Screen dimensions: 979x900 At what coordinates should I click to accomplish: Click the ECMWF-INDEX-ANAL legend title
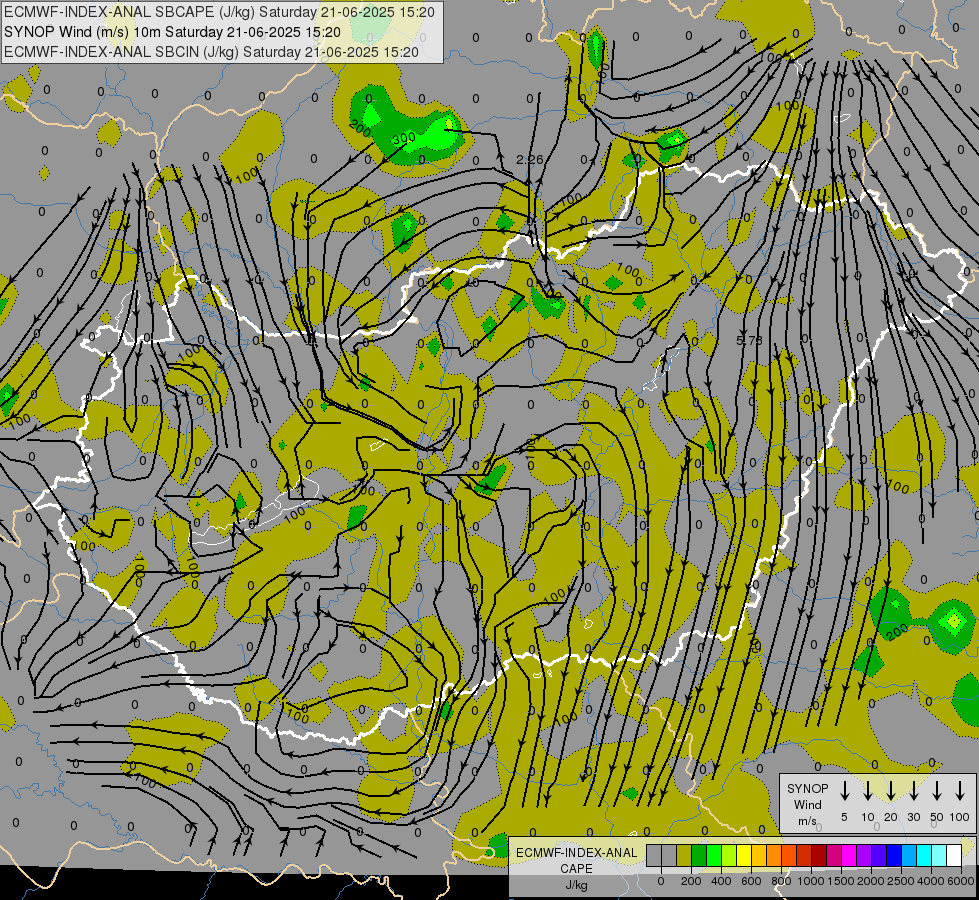point(576,853)
